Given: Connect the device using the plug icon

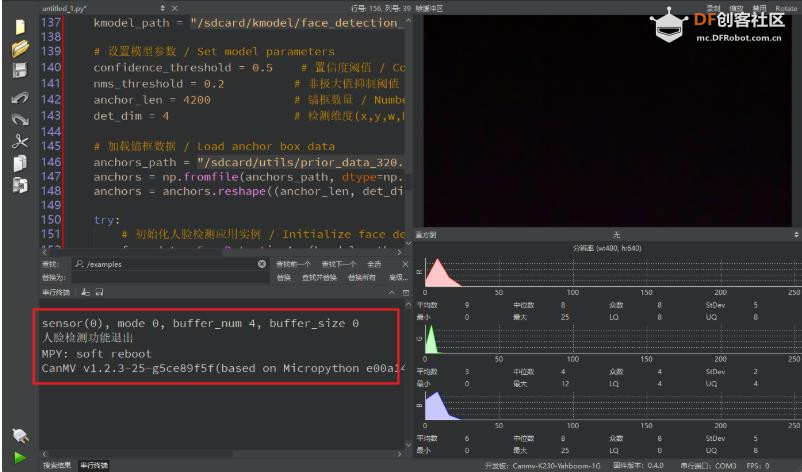Looking at the screenshot, I should point(19,436).
